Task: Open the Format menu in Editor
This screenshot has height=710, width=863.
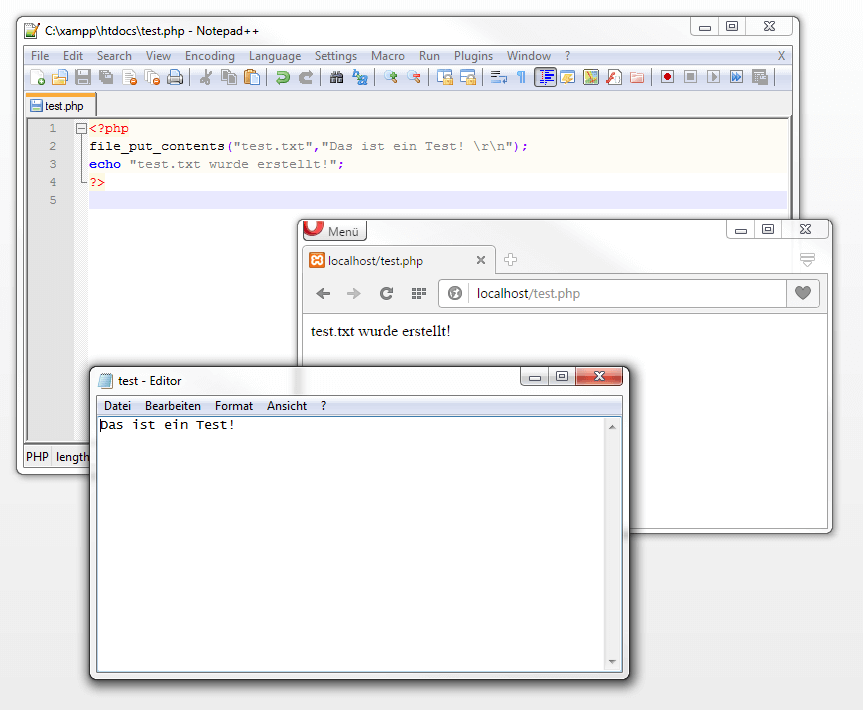Action: 234,406
